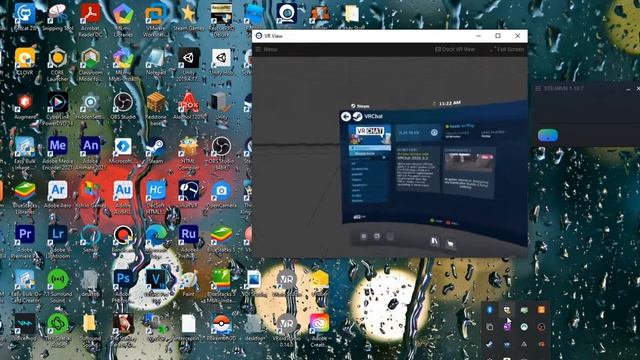This screenshot has width=640, height=360.
Task: Click the back arrow next to VRChat
Action: pyautogui.click(x=346, y=117)
